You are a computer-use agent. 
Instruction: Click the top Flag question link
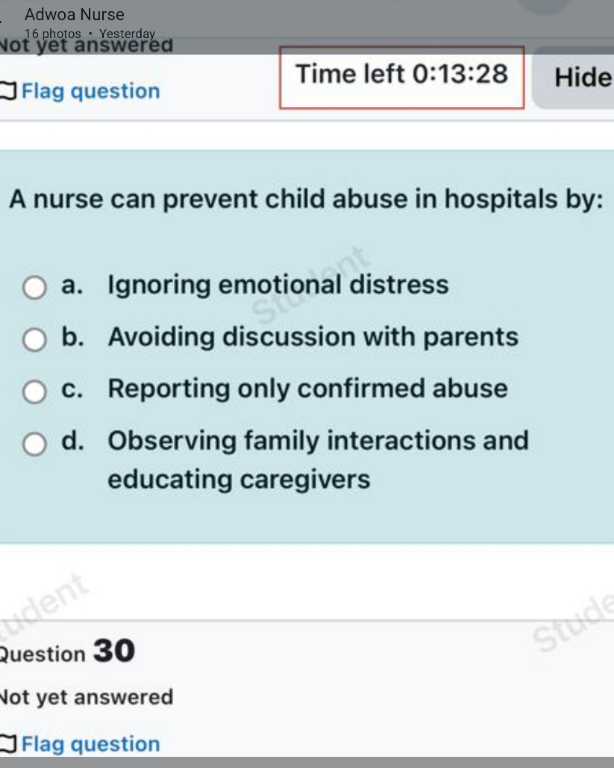pyautogui.click(x=91, y=91)
